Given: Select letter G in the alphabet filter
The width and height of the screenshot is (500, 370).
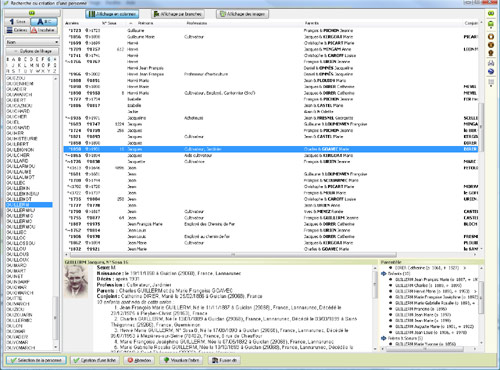Looking at the screenshot, I should pos(49,59).
